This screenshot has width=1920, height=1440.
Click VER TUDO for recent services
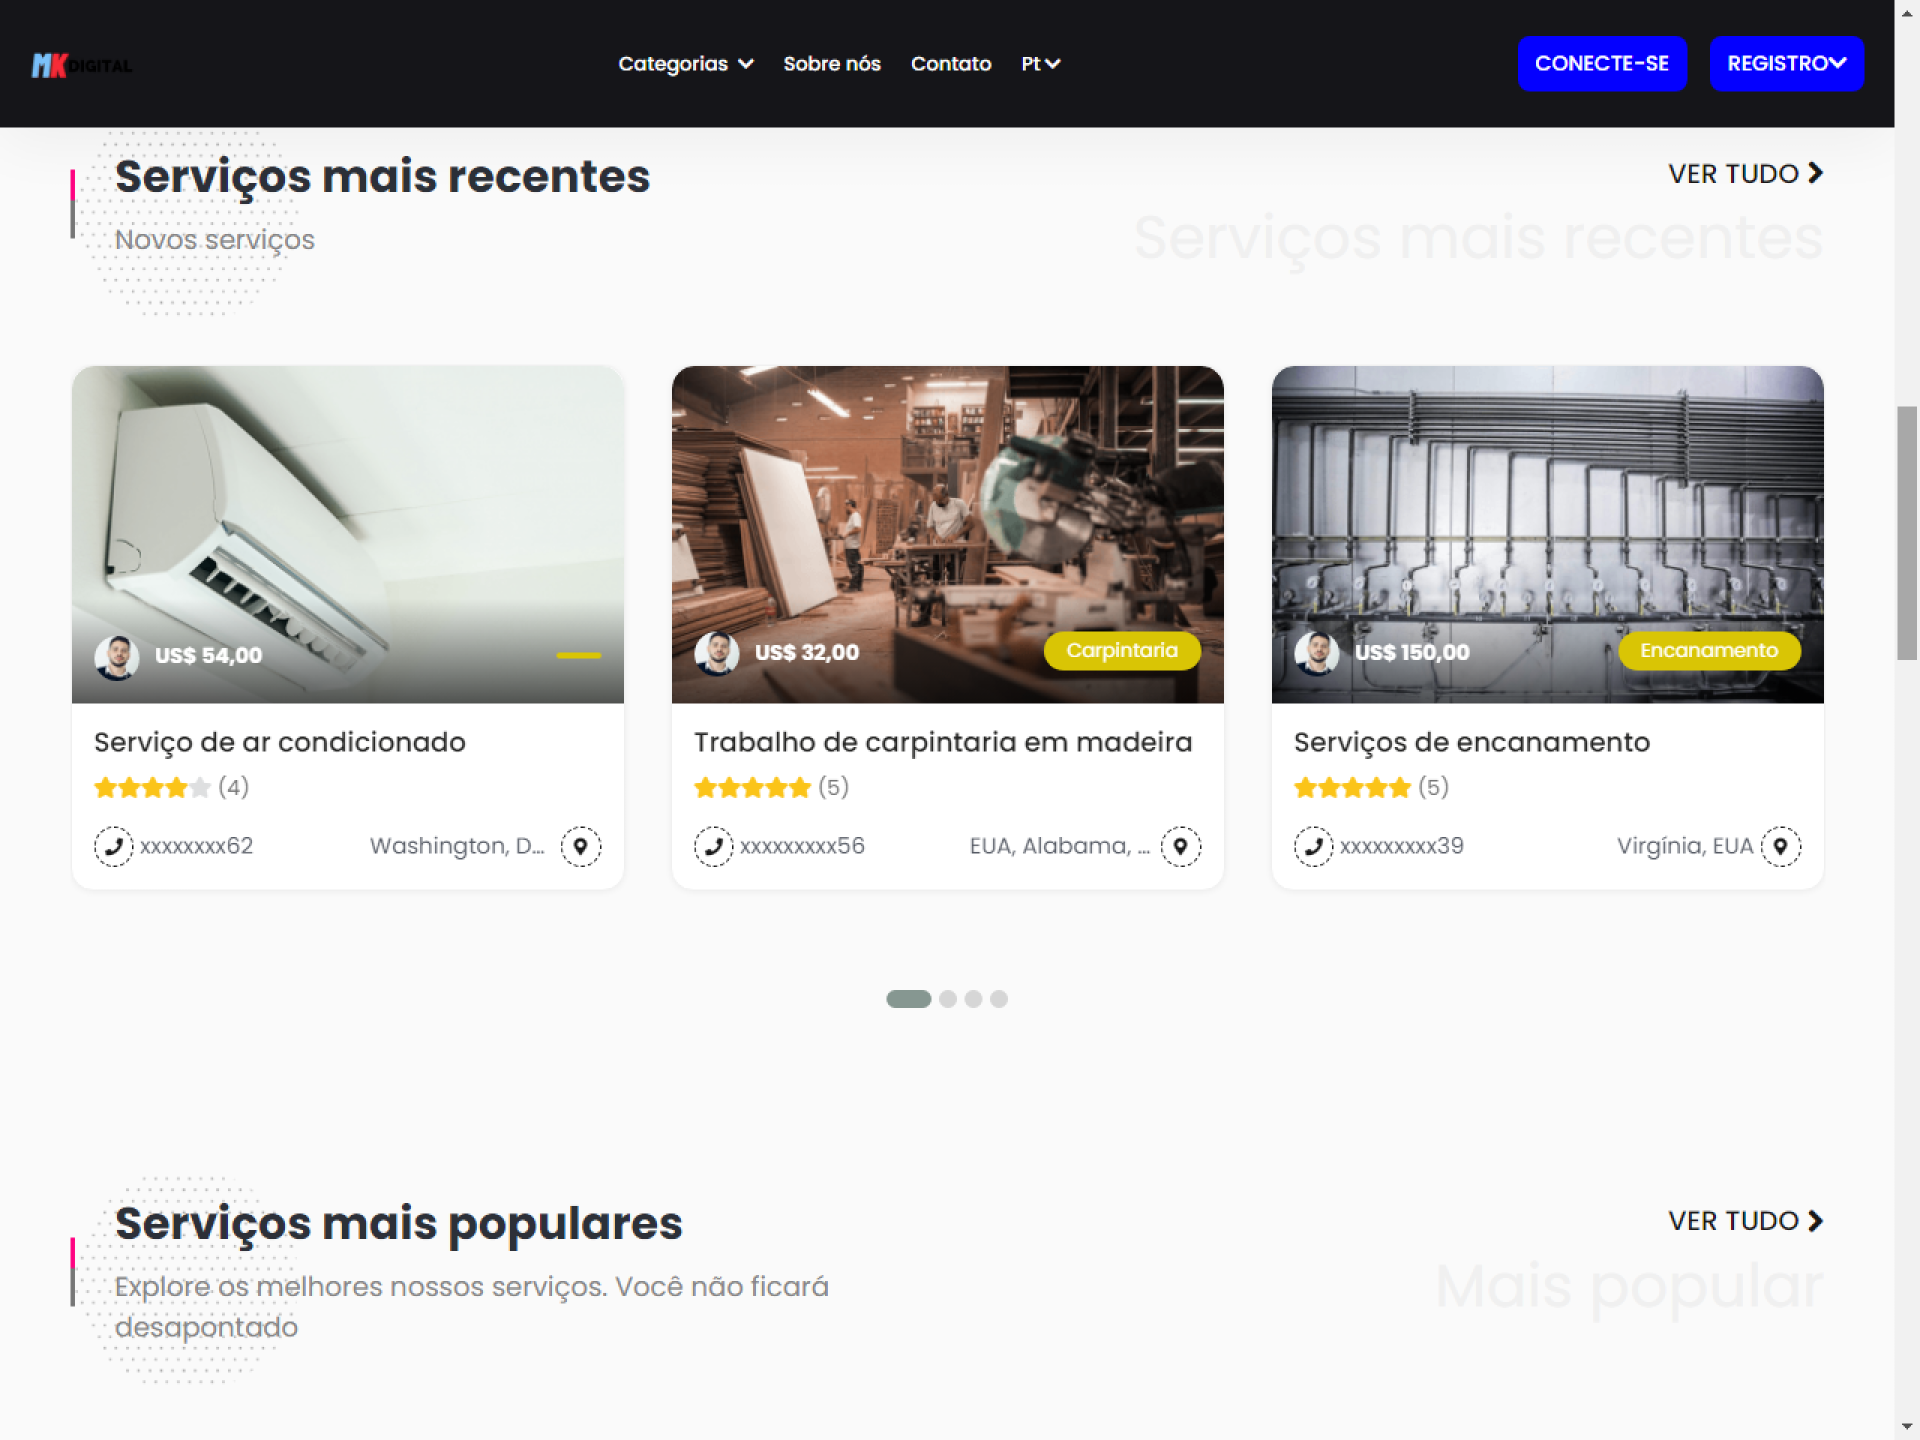point(1744,174)
